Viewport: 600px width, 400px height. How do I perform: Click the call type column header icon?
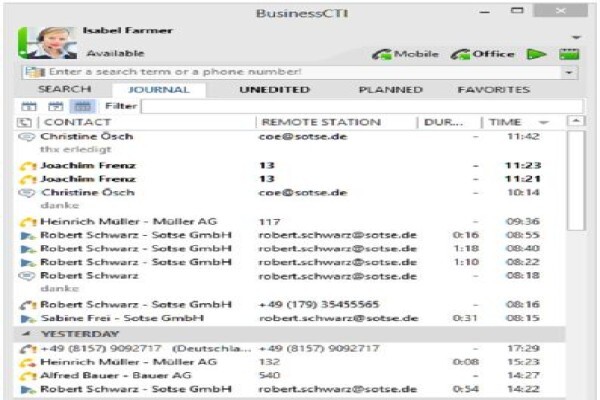point(24,122)
